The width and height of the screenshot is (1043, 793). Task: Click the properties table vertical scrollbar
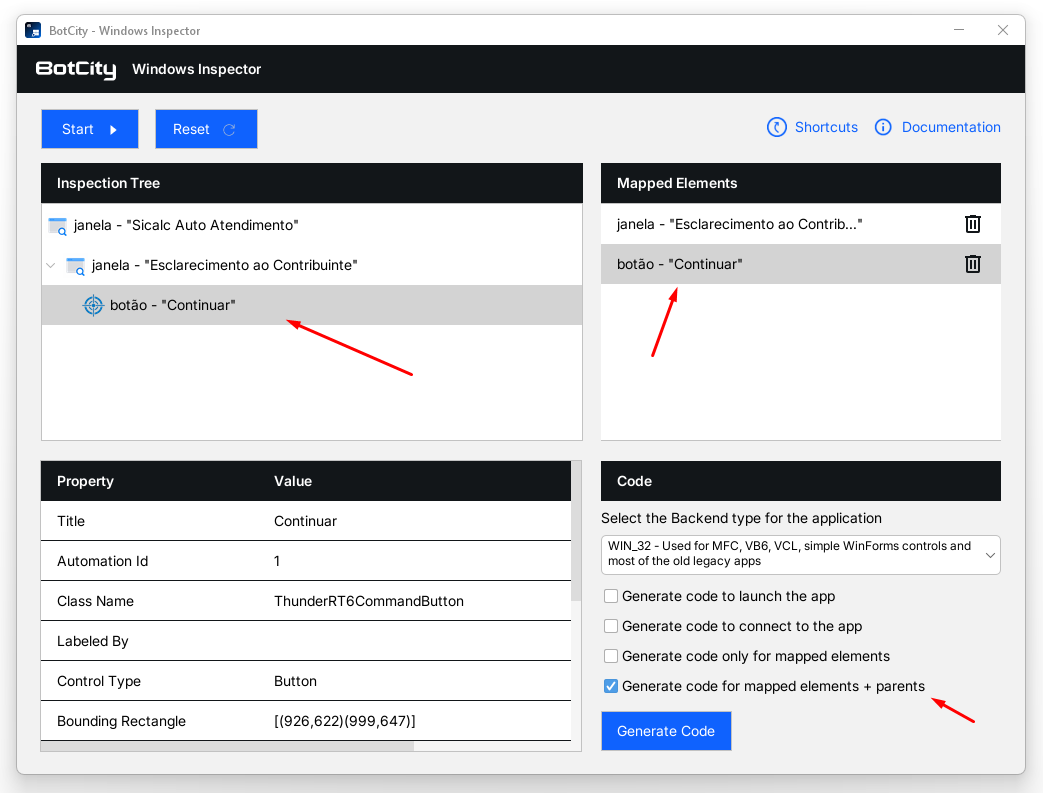(575, 530)
